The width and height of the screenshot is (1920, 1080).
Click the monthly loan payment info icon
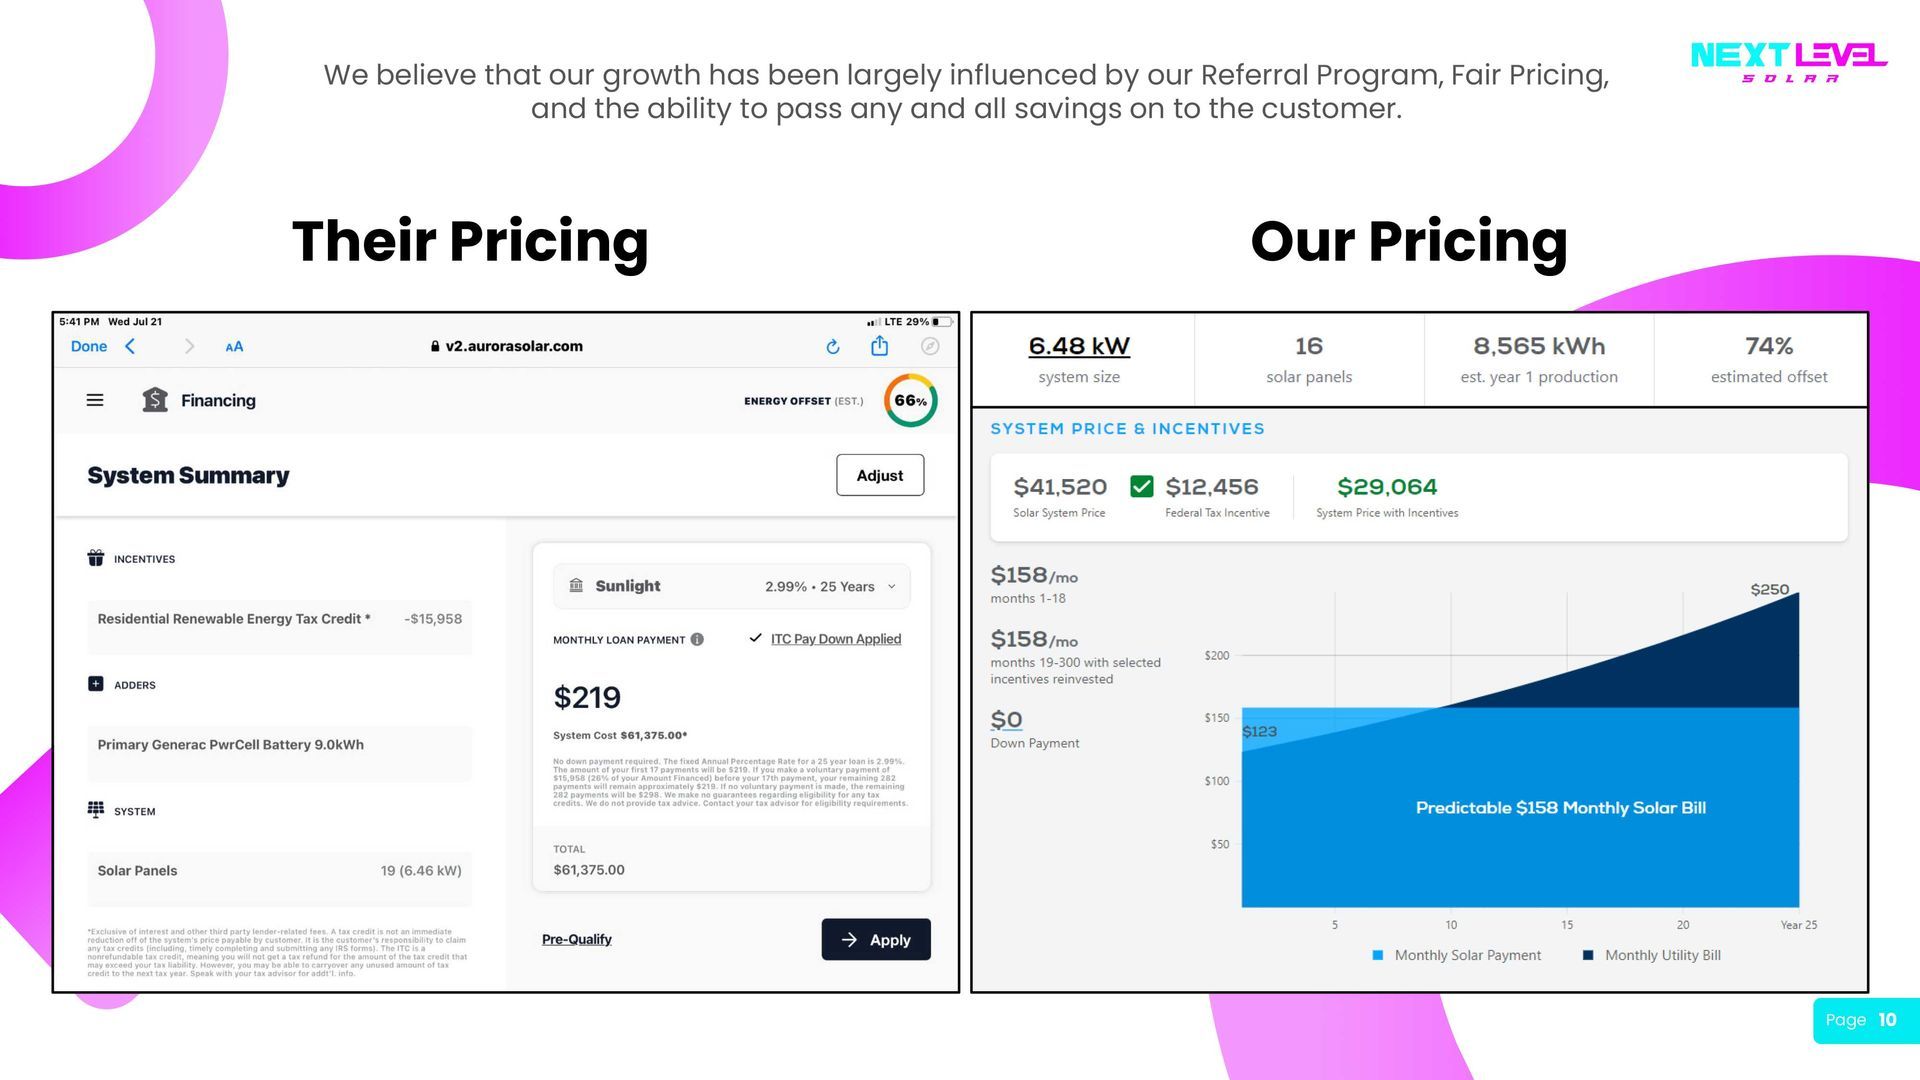point(697,640)
